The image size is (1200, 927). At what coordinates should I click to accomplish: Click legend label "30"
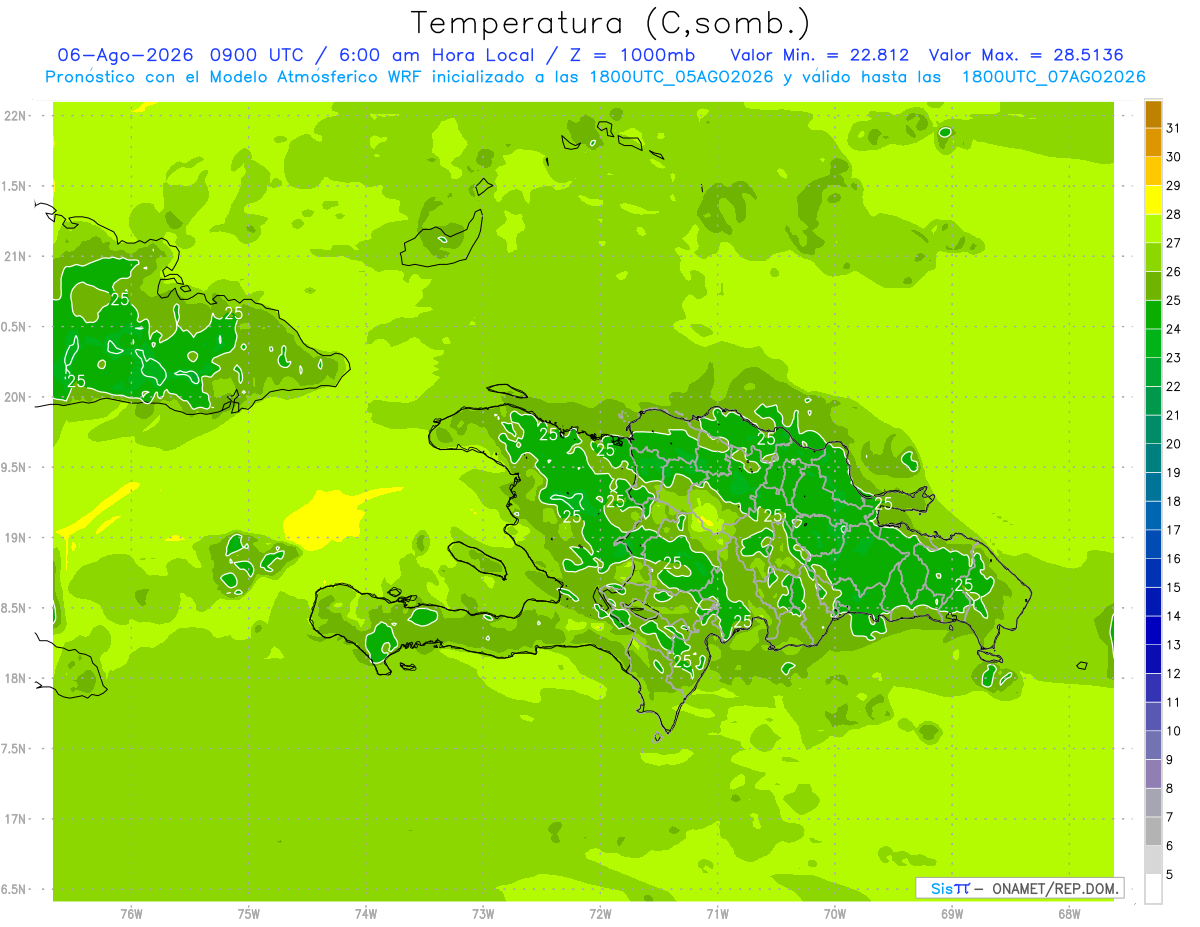[x=1174, y=157]
